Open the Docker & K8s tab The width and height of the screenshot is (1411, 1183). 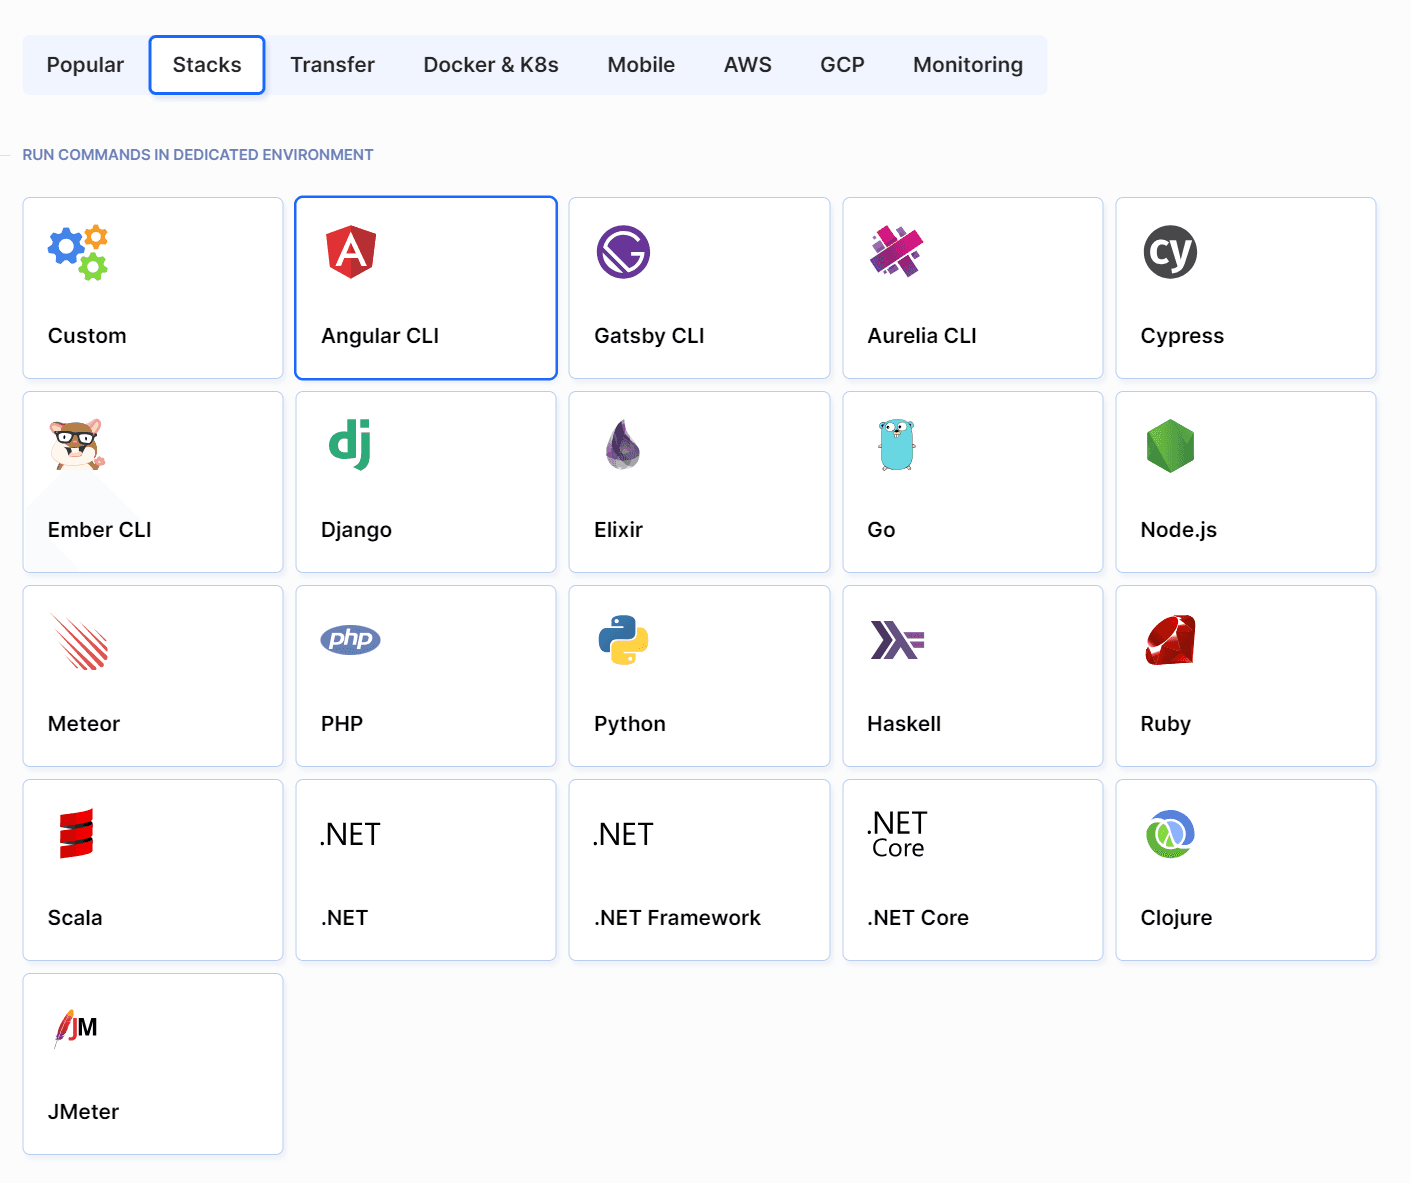point(490,65)
